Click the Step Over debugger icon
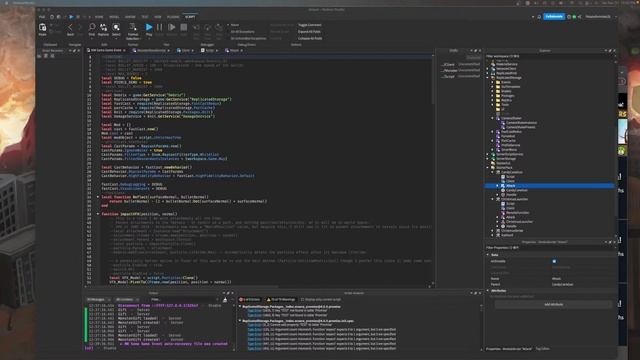 (208, 27)
